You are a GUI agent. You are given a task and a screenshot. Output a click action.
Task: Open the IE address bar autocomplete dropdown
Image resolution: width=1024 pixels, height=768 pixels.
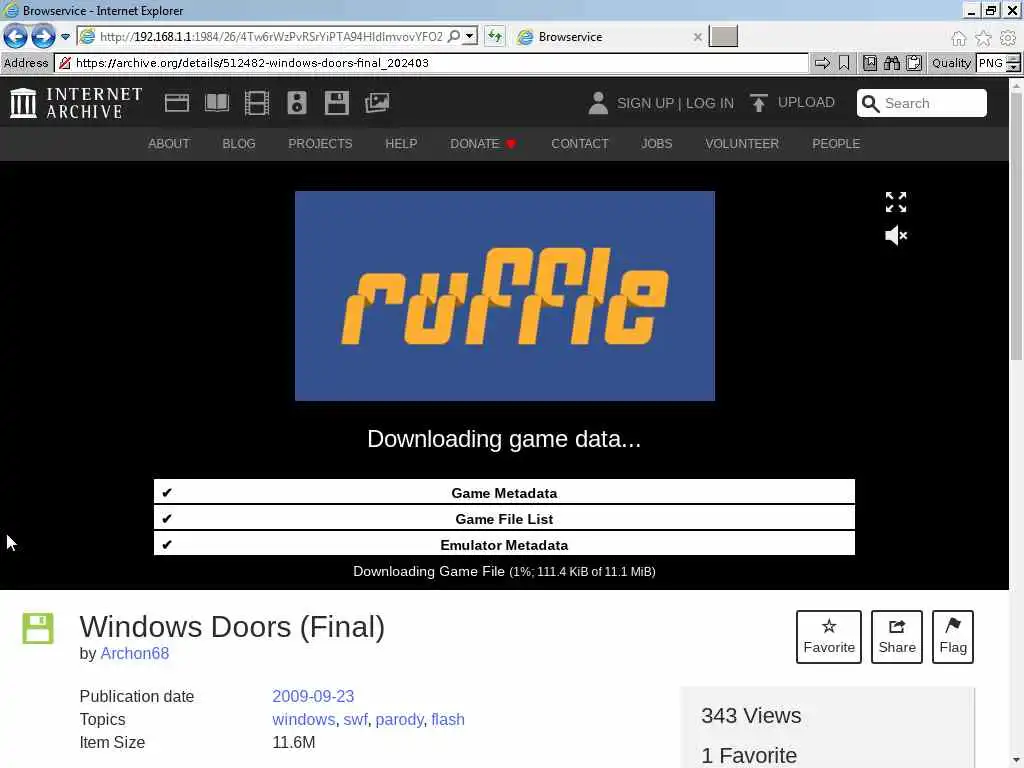[470, 36]
